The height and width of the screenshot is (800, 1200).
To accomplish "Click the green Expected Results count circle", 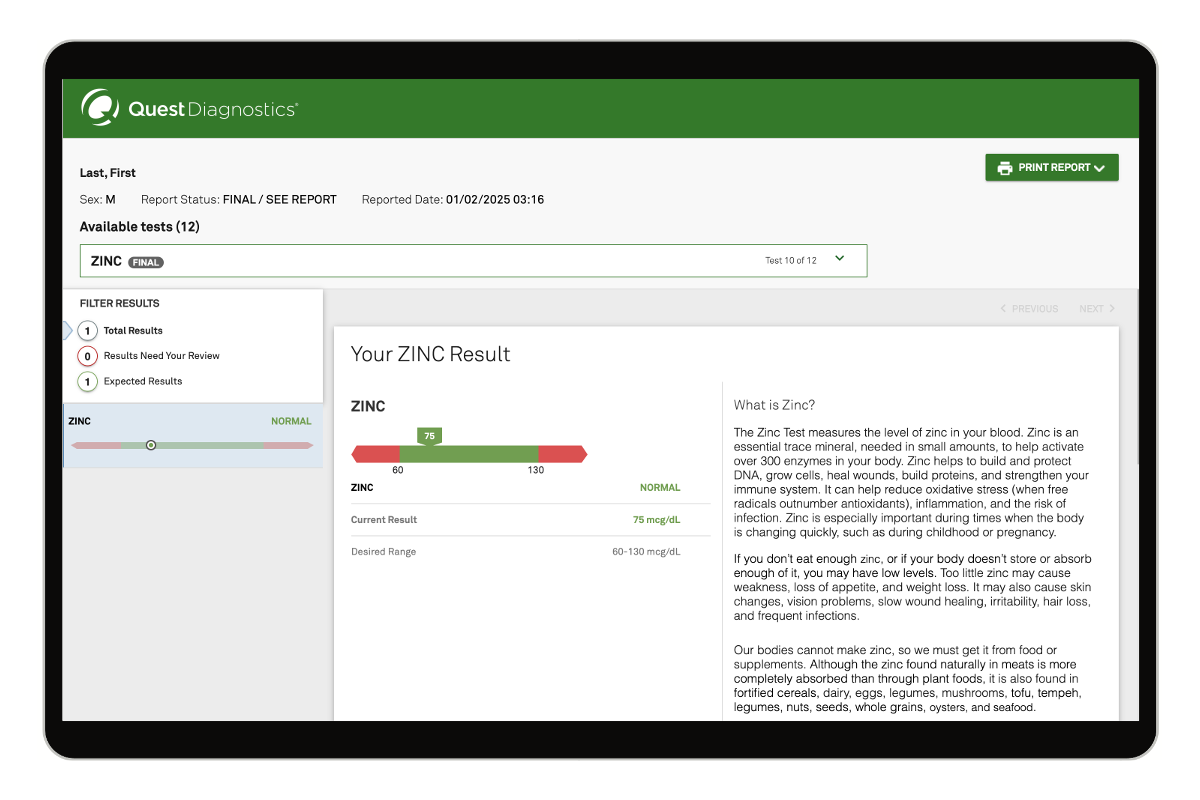I will 87,382.
